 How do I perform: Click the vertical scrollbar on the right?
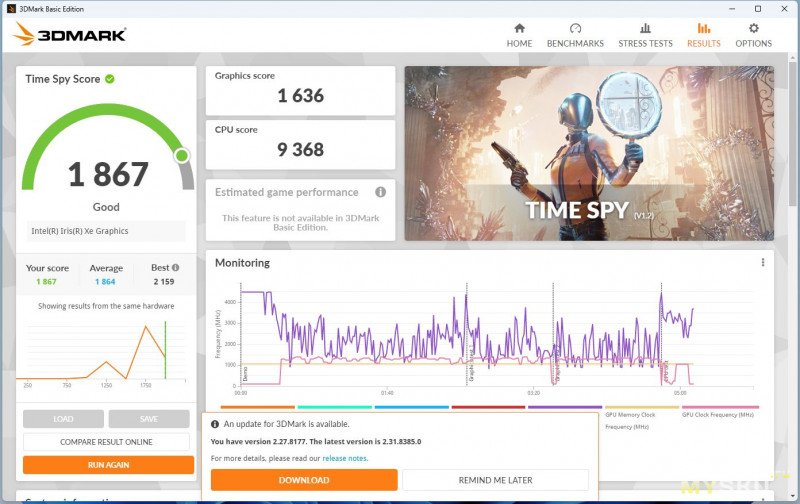pyautogui.click(x=792, y=133)
